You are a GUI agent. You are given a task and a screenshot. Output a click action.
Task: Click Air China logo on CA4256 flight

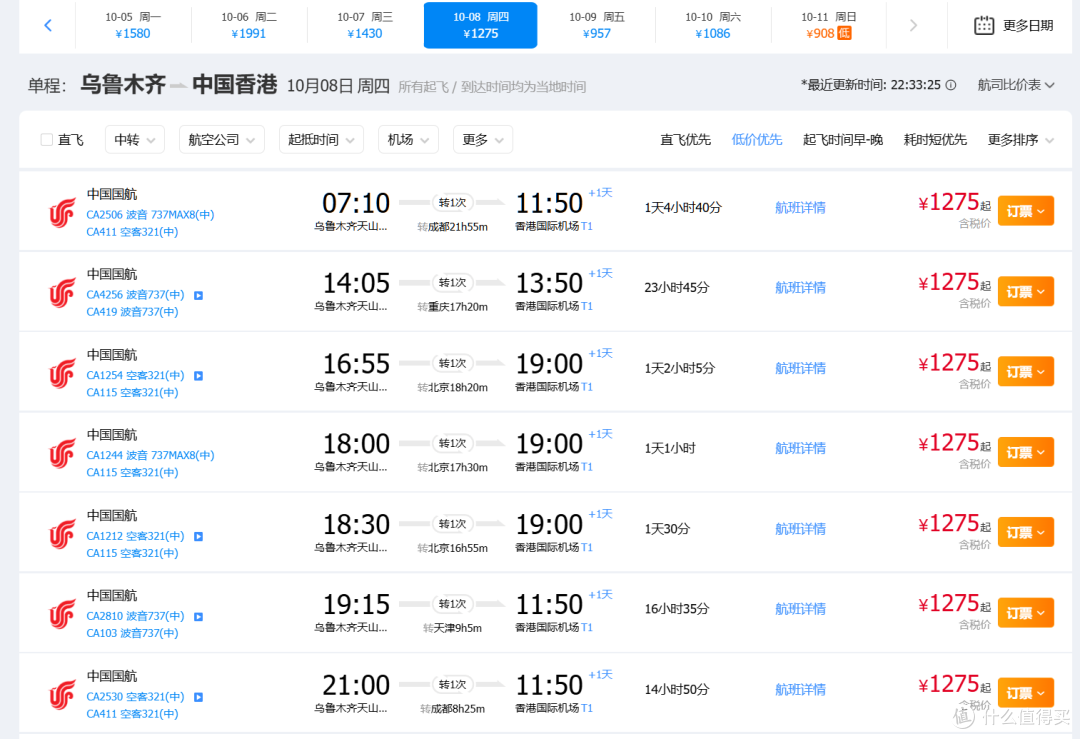(x=62, y=293)
